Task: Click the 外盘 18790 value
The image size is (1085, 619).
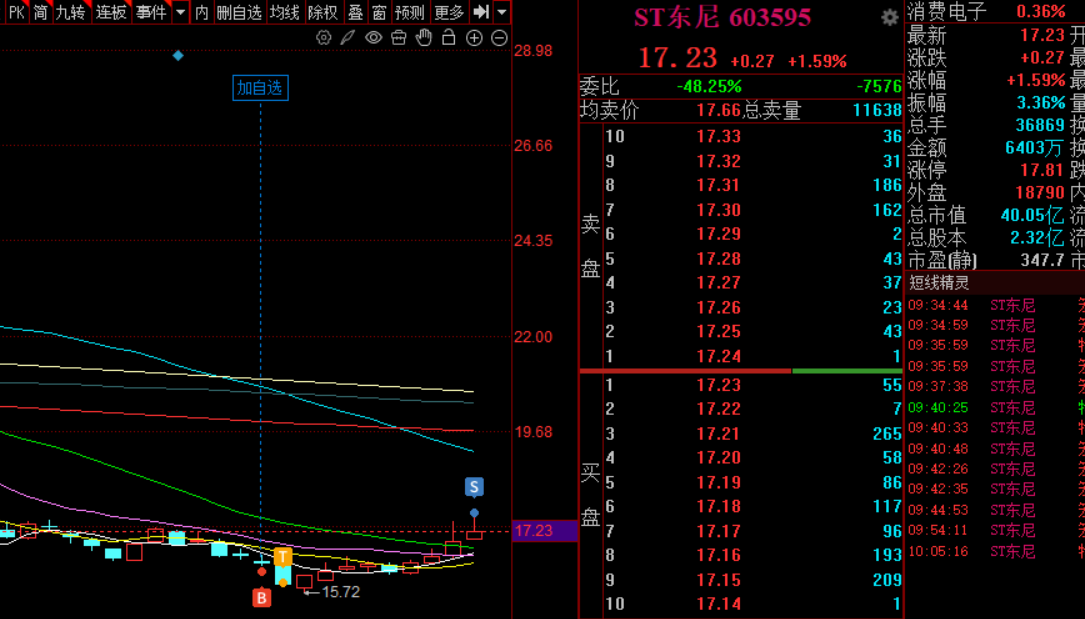Action: click(1040, 193)
